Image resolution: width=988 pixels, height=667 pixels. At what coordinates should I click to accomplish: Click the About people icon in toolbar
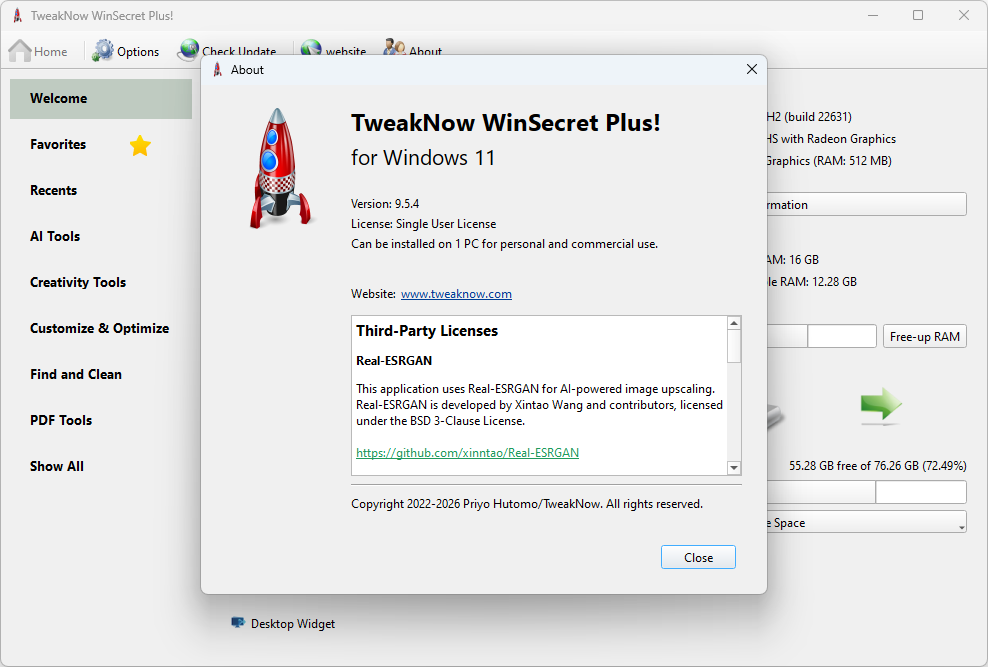[394, 48]
